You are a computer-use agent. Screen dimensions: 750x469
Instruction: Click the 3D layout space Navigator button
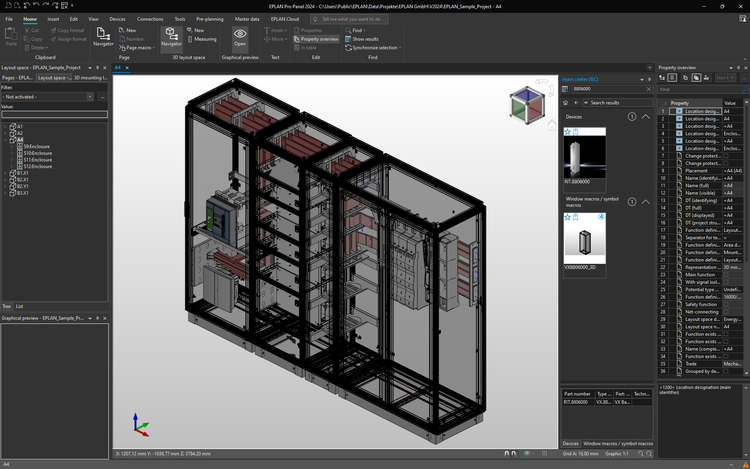(x=171, y=38)
